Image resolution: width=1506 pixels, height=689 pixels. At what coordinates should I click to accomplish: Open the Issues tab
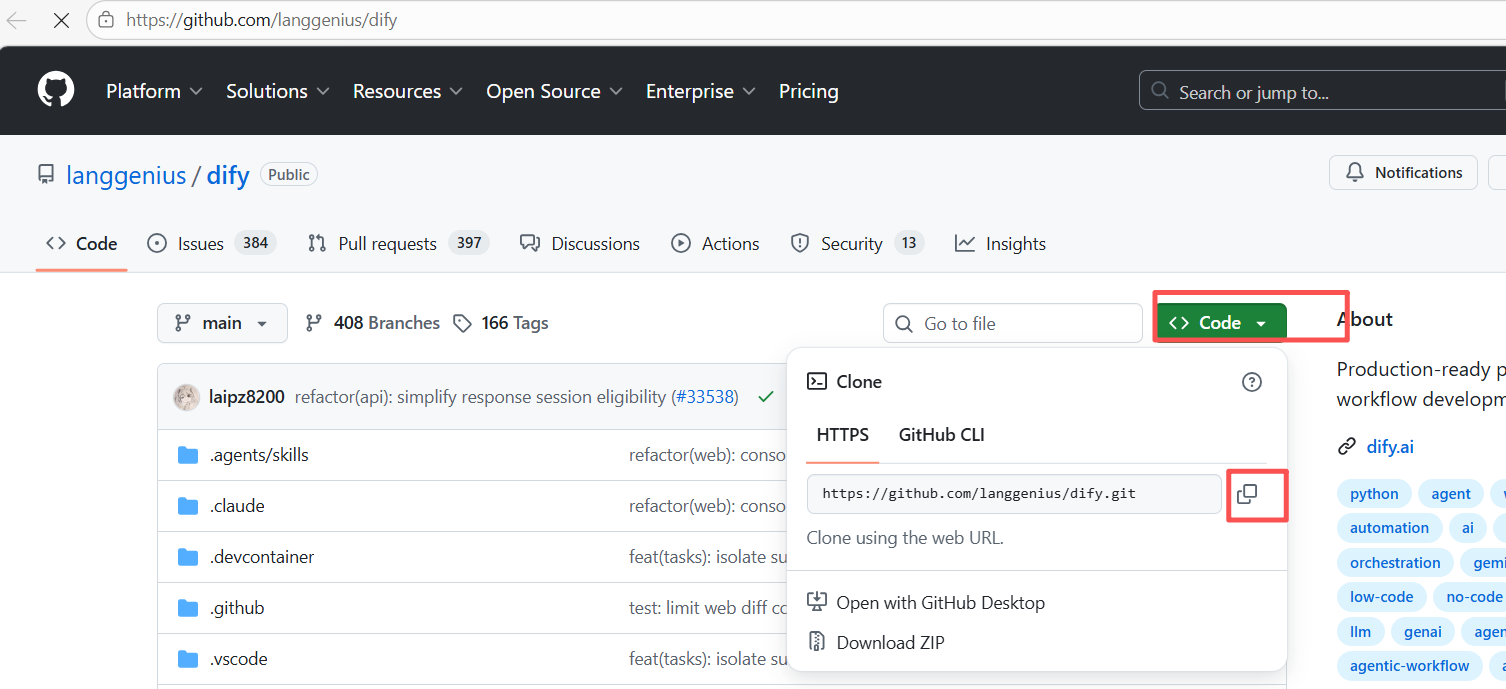click(200, 244)
